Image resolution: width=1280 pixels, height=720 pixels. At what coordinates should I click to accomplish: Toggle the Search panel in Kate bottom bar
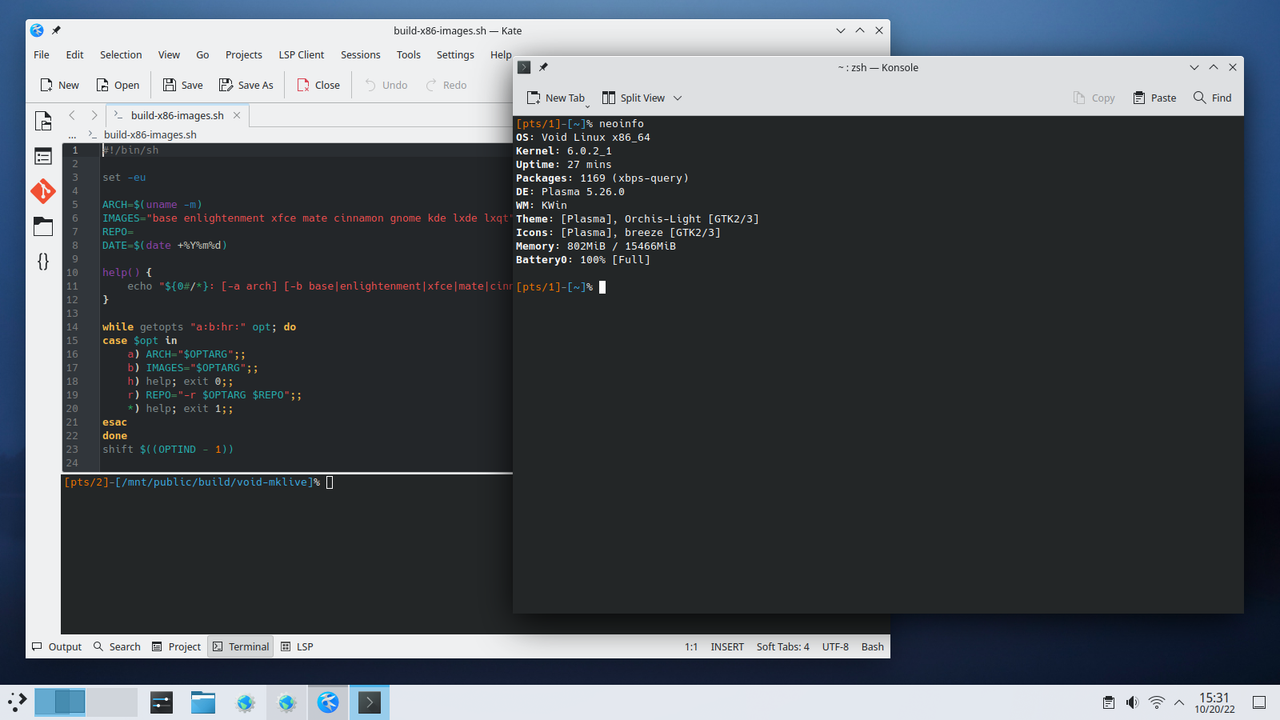click(x=116, y=647)
